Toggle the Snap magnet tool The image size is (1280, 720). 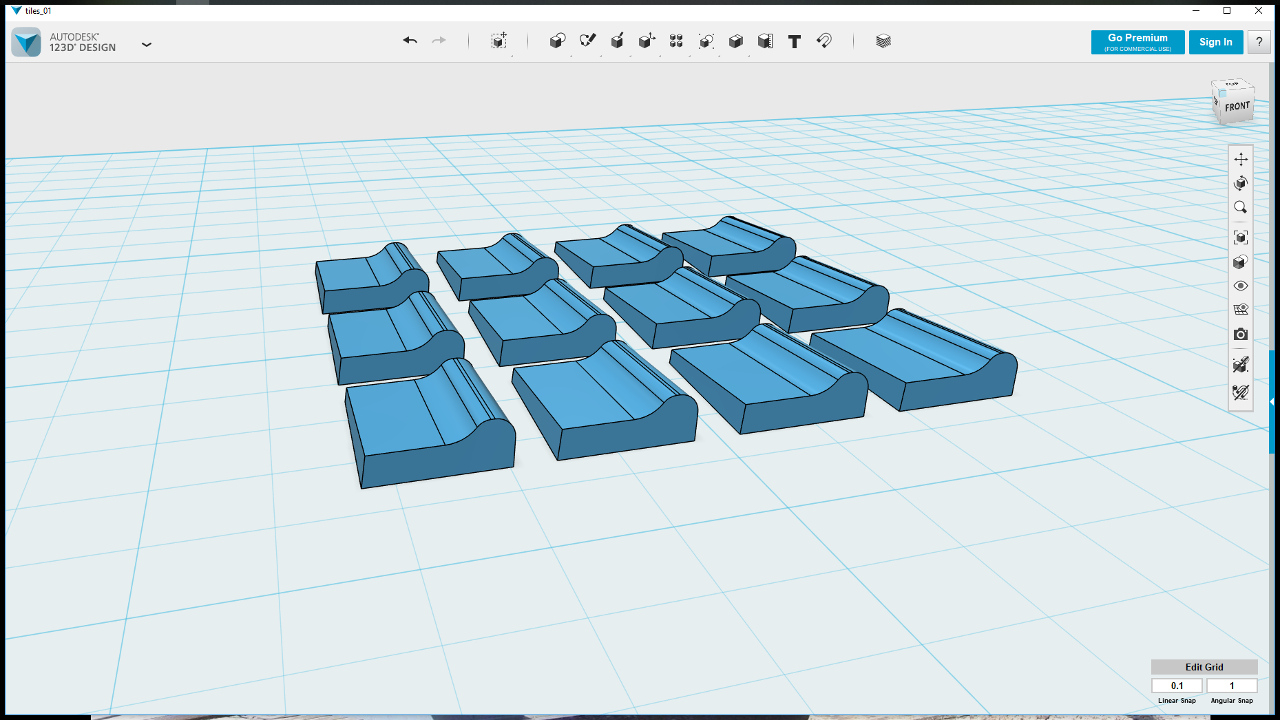(x=824, y=41)
